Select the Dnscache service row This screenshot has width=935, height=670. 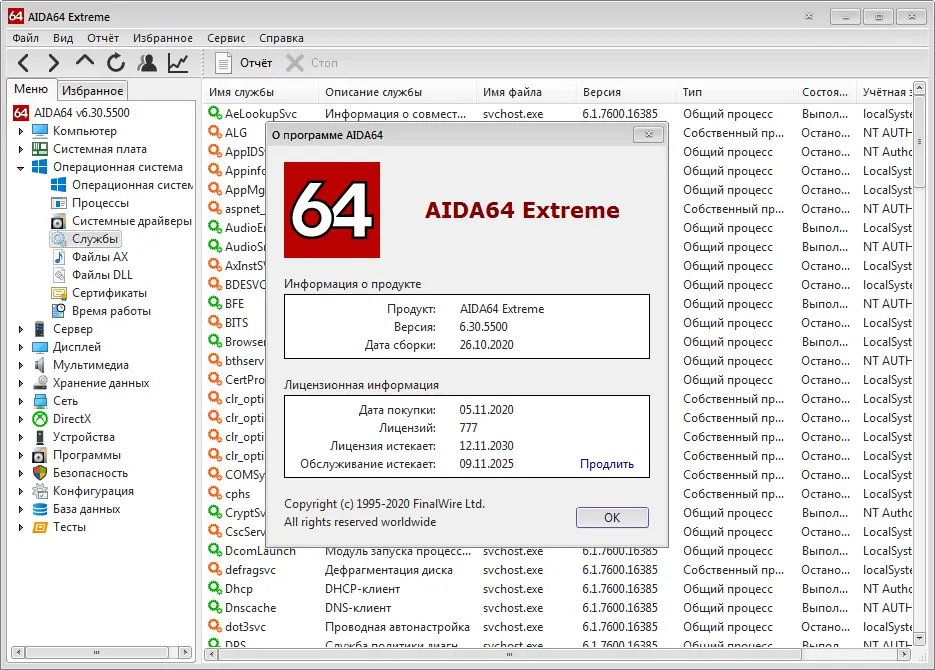pos(559,607)
